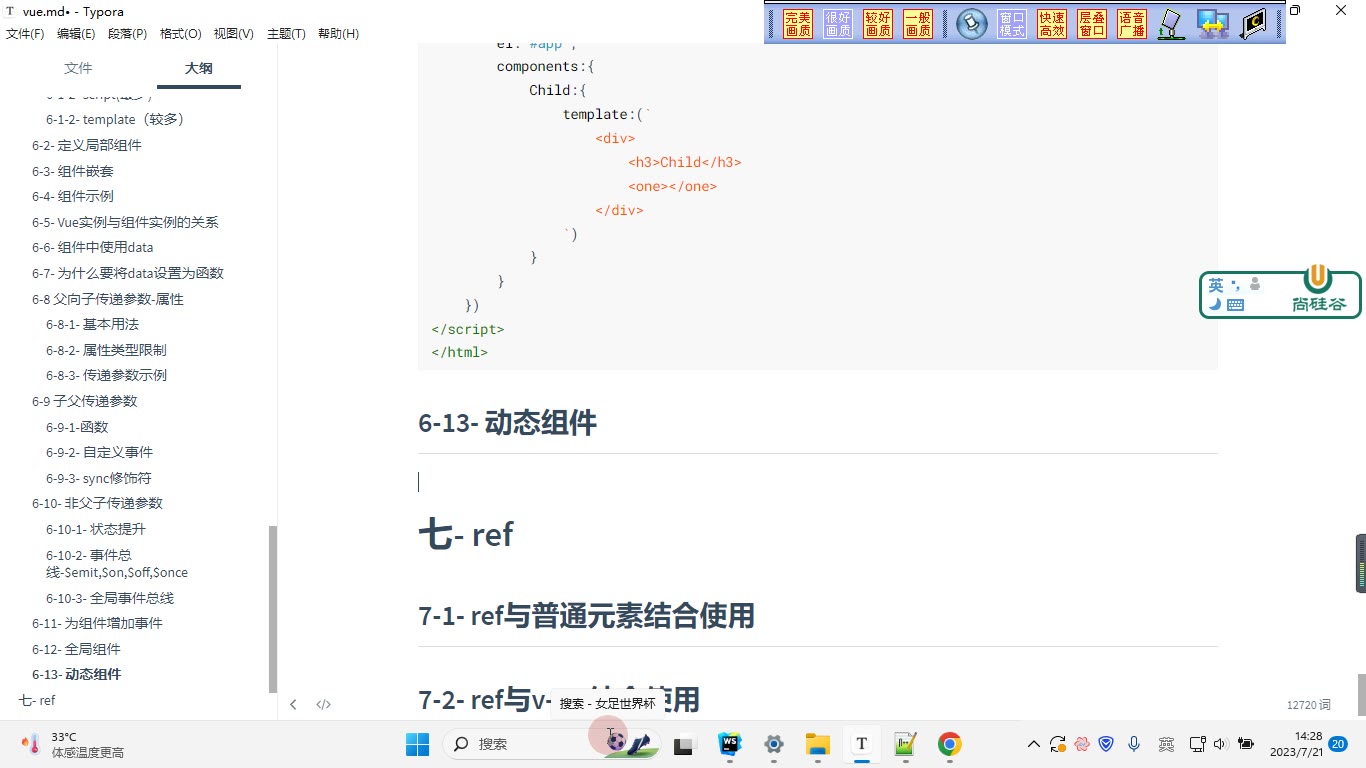Click the 语音广播 voice broadcast button
Viewport: 1366px width, 768px height.
click(1132, 24)
